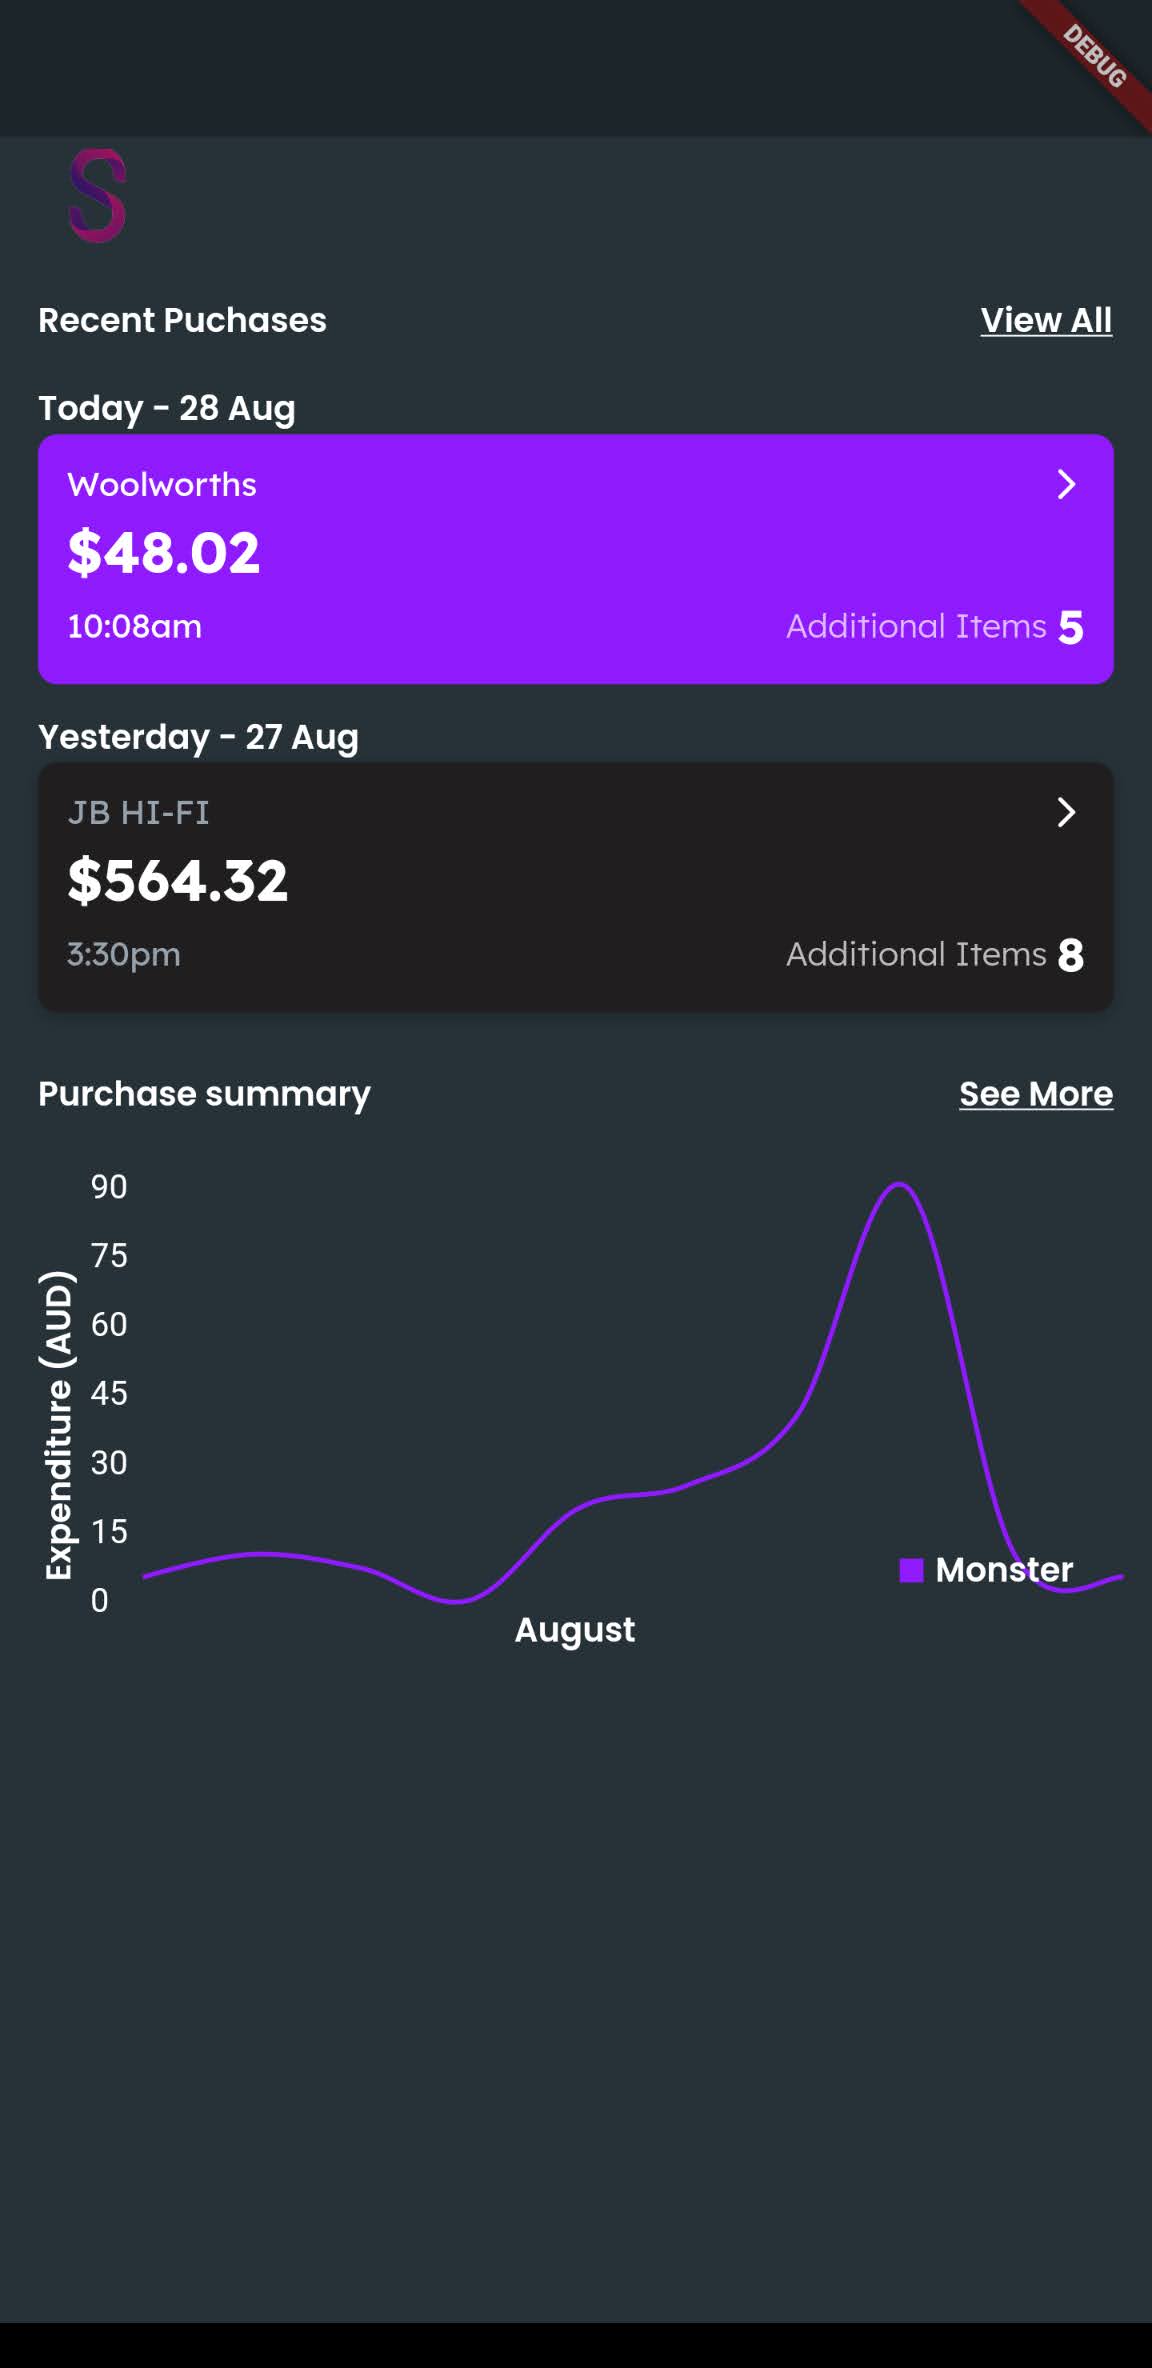Click the JB HI-FI store name
1152x2368 pixels.
[x=139, y=813]
